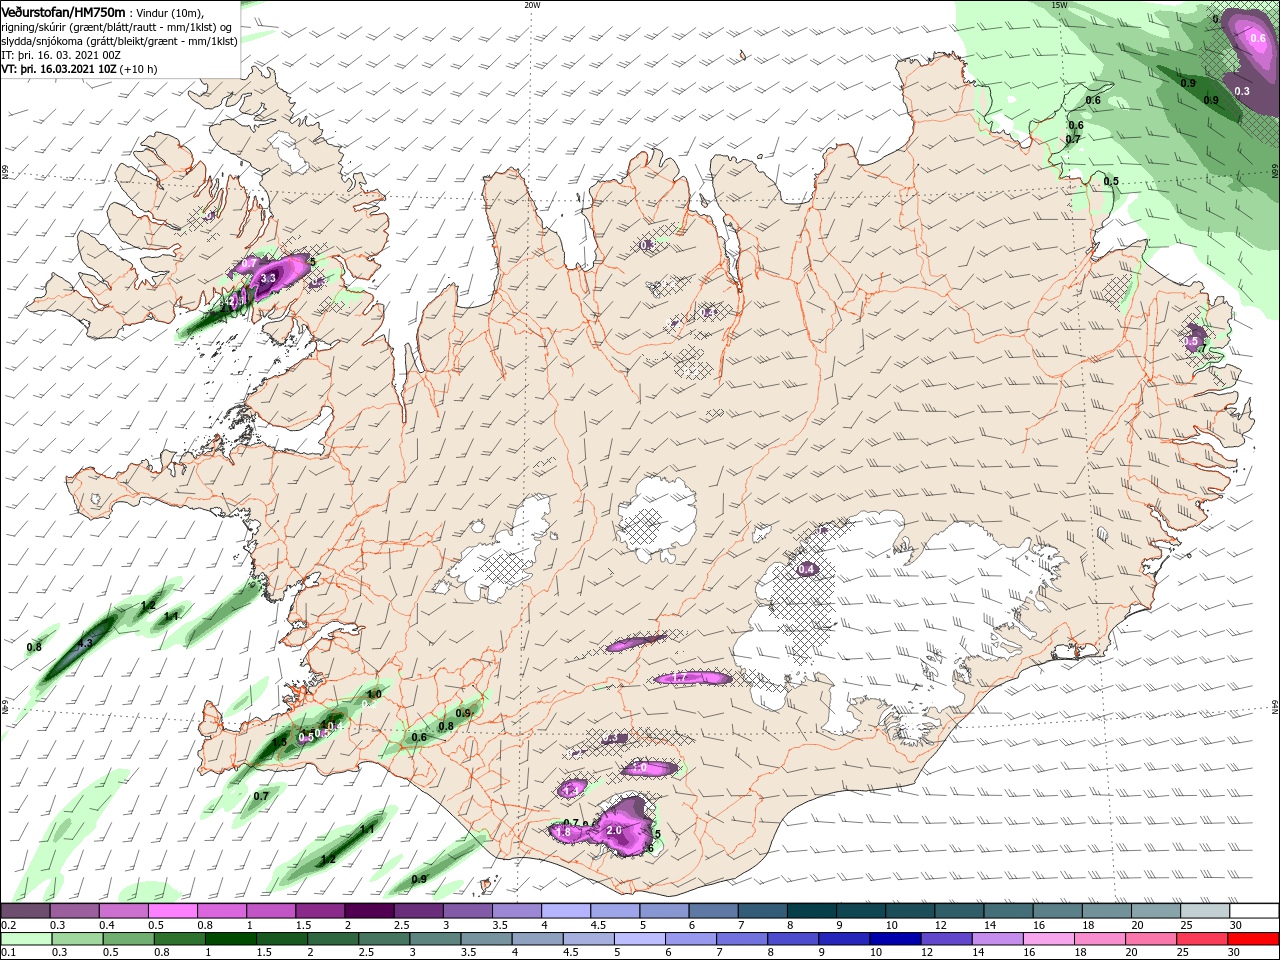The image size is (1280, 960).
Task: Click the 1.0 rain value near Reykjavik
Action: coord(375,694)
